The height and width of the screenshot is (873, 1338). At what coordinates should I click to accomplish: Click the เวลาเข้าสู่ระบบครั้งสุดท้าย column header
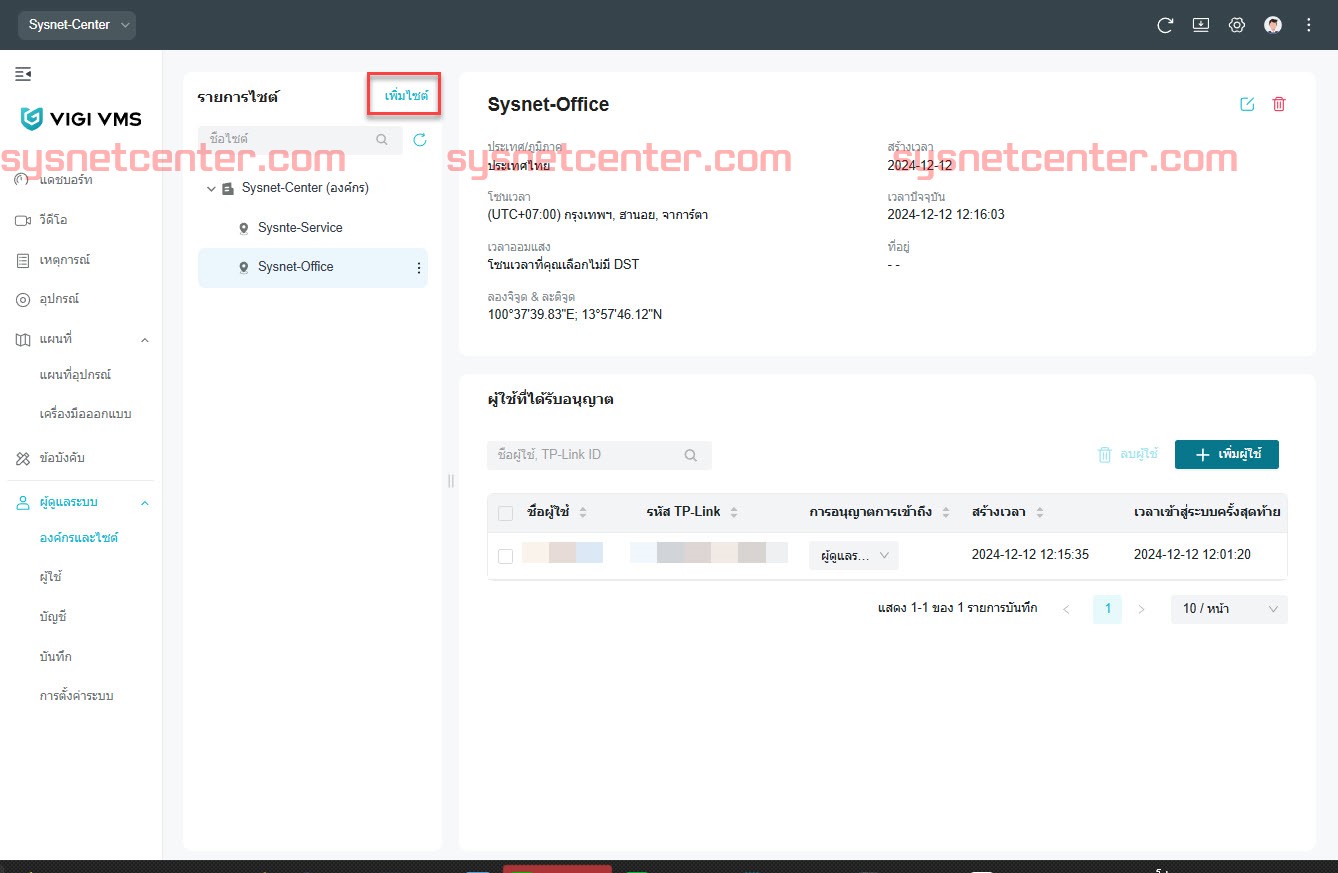coord(1207,512)
